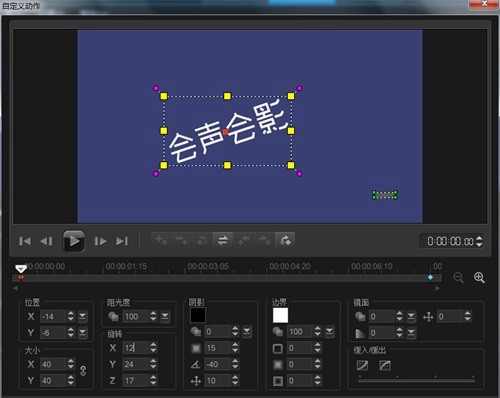Click the shadow blur field showing 15
500x398 pixels.
tap(217, 348)
